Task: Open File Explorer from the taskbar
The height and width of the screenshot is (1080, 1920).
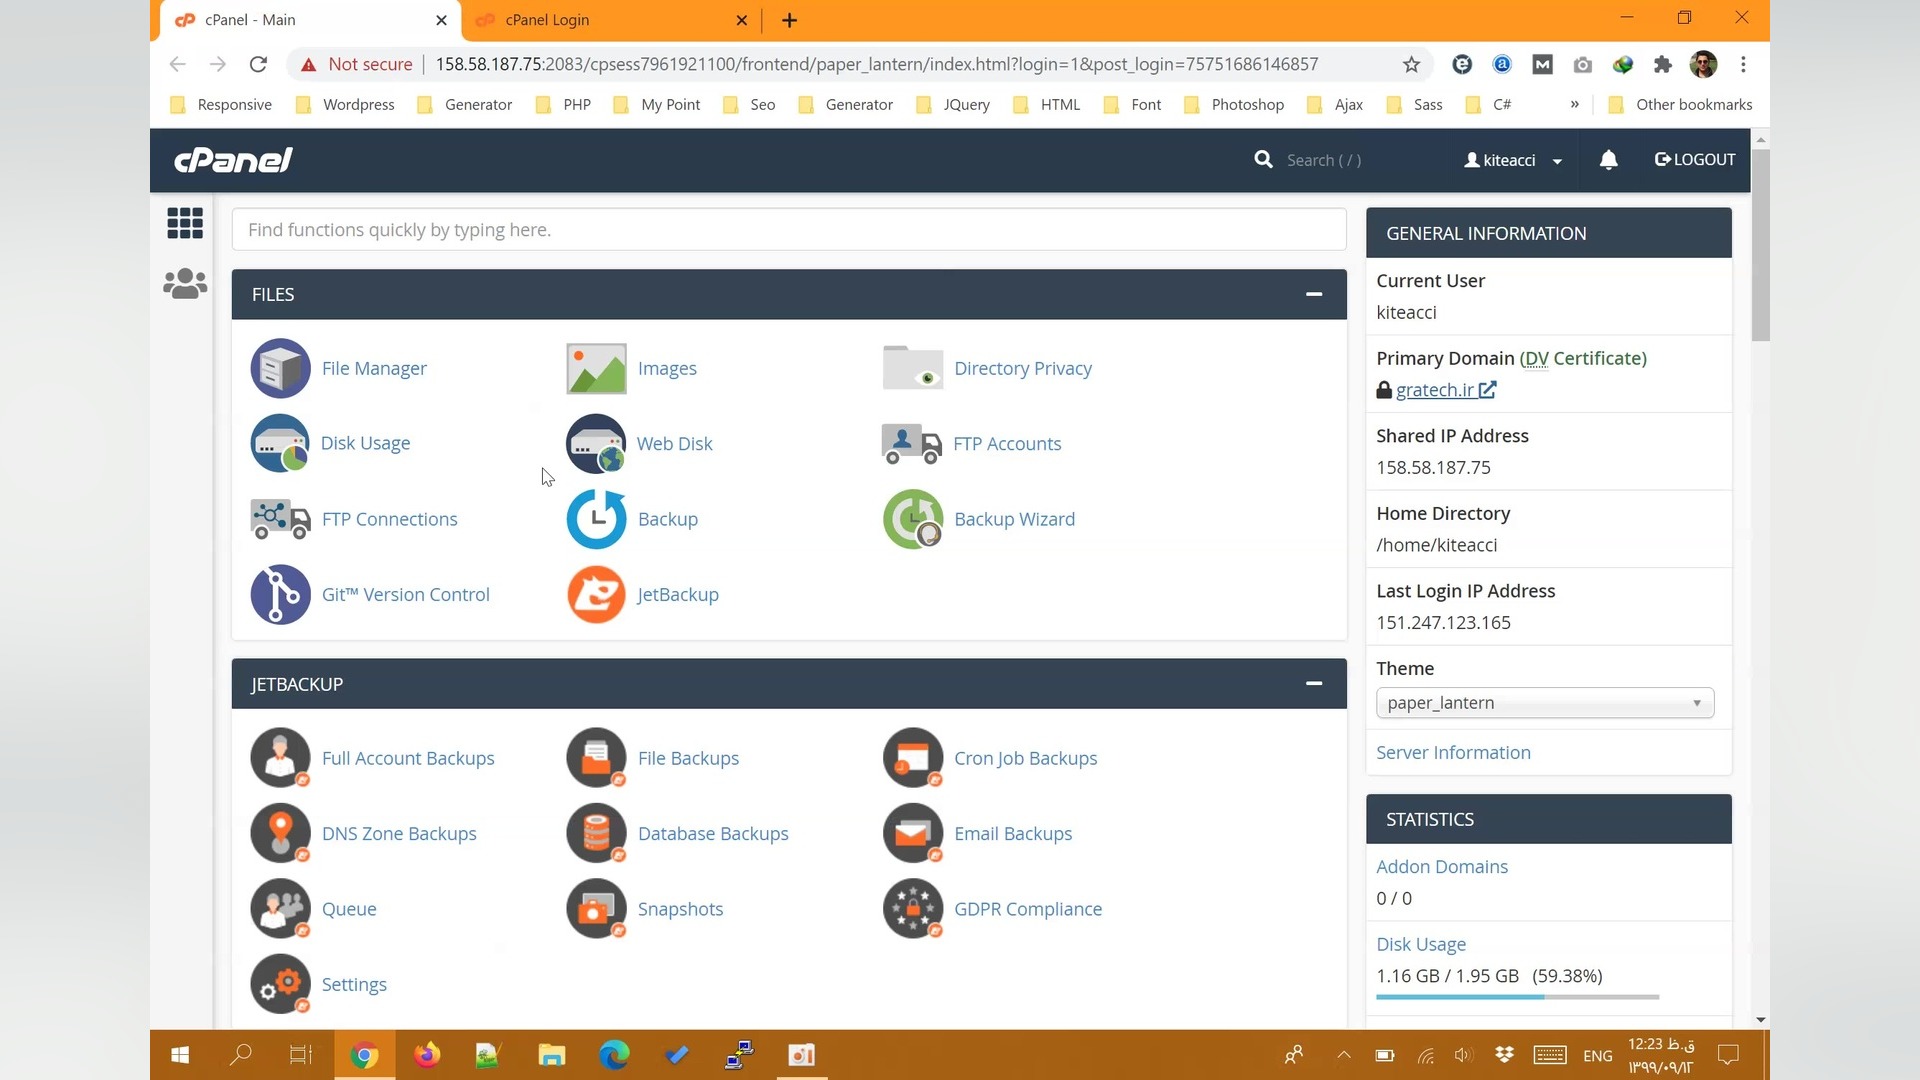Action: click(552, 1055)
